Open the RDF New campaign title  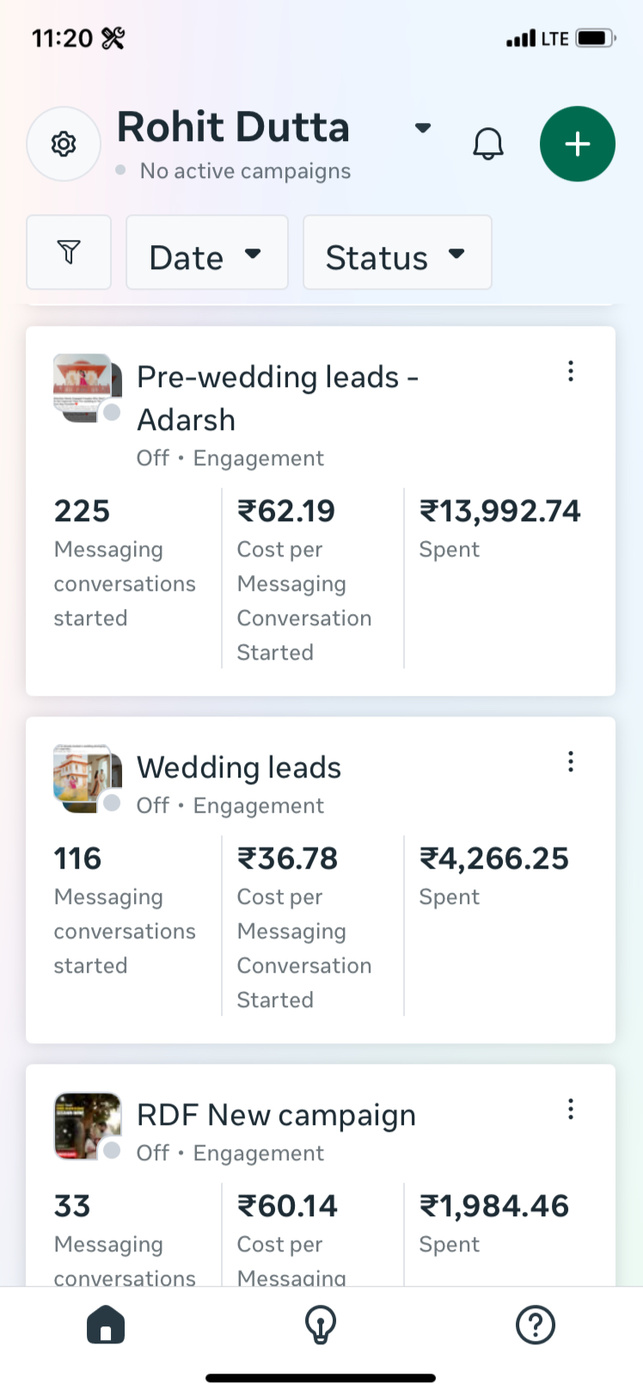(276, 1115)
